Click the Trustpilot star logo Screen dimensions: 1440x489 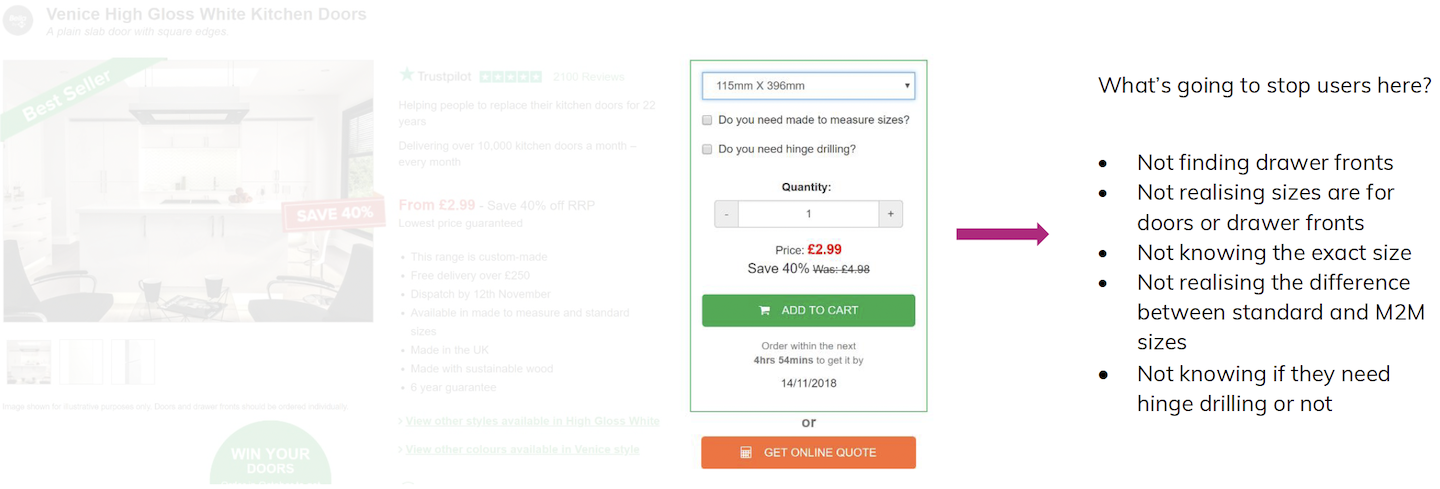[x=407, y=75]
